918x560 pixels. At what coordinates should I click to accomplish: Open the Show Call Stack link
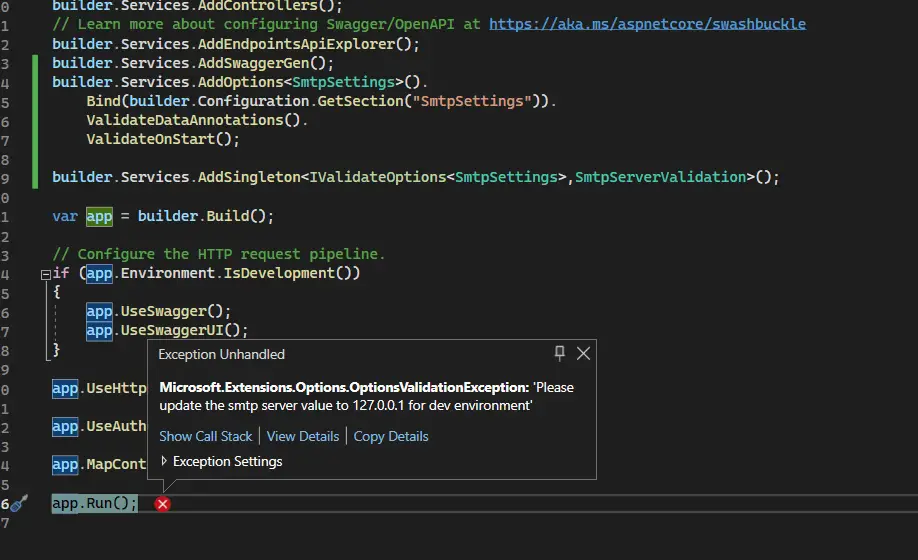click(205, 436)
